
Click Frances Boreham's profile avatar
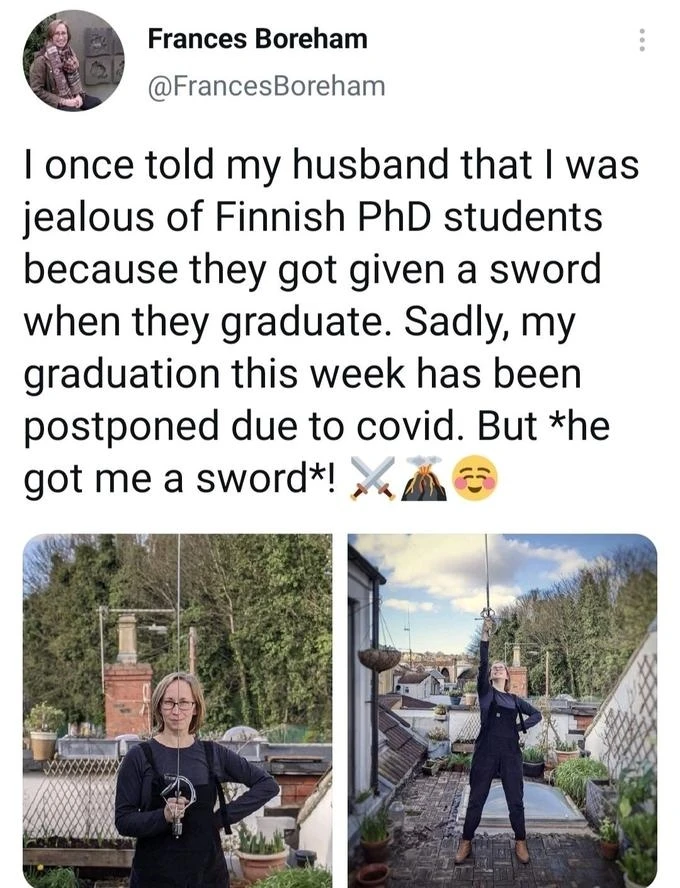point(73,60)
